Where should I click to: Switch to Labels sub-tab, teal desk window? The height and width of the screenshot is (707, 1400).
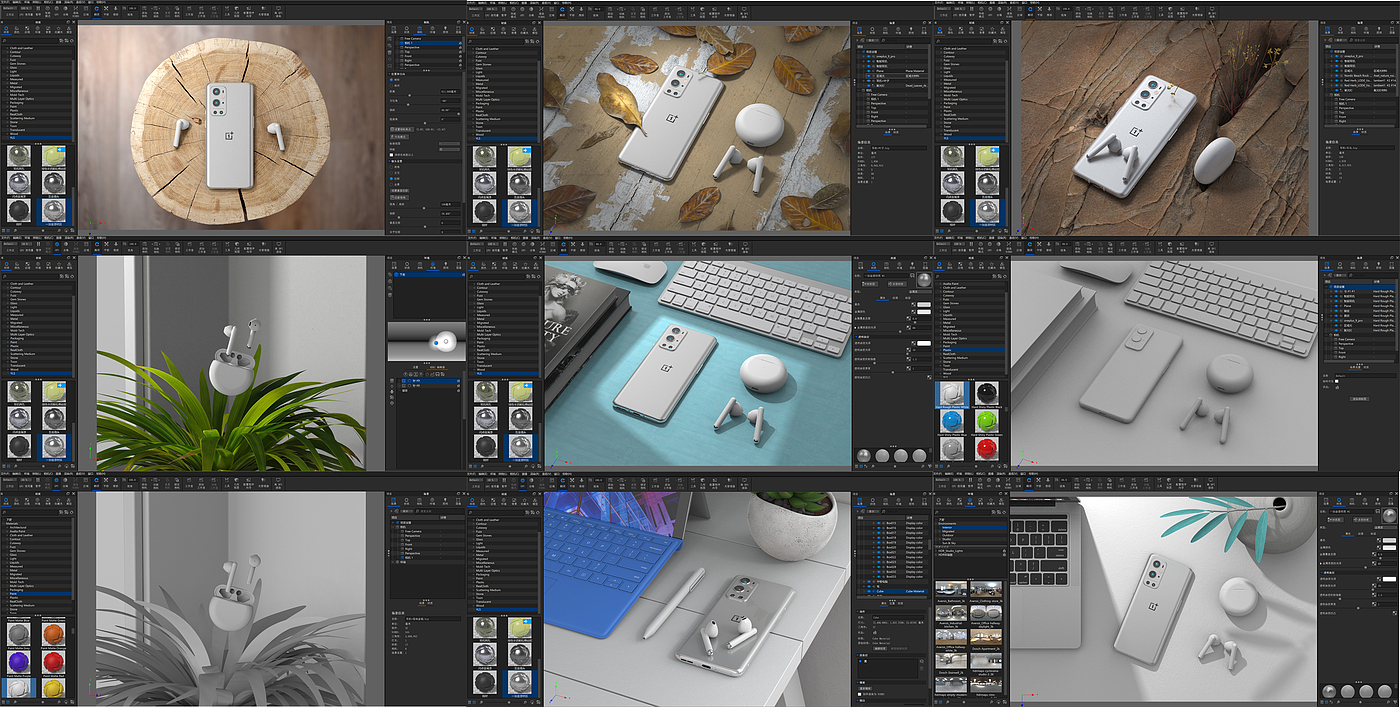click(907, 298)
